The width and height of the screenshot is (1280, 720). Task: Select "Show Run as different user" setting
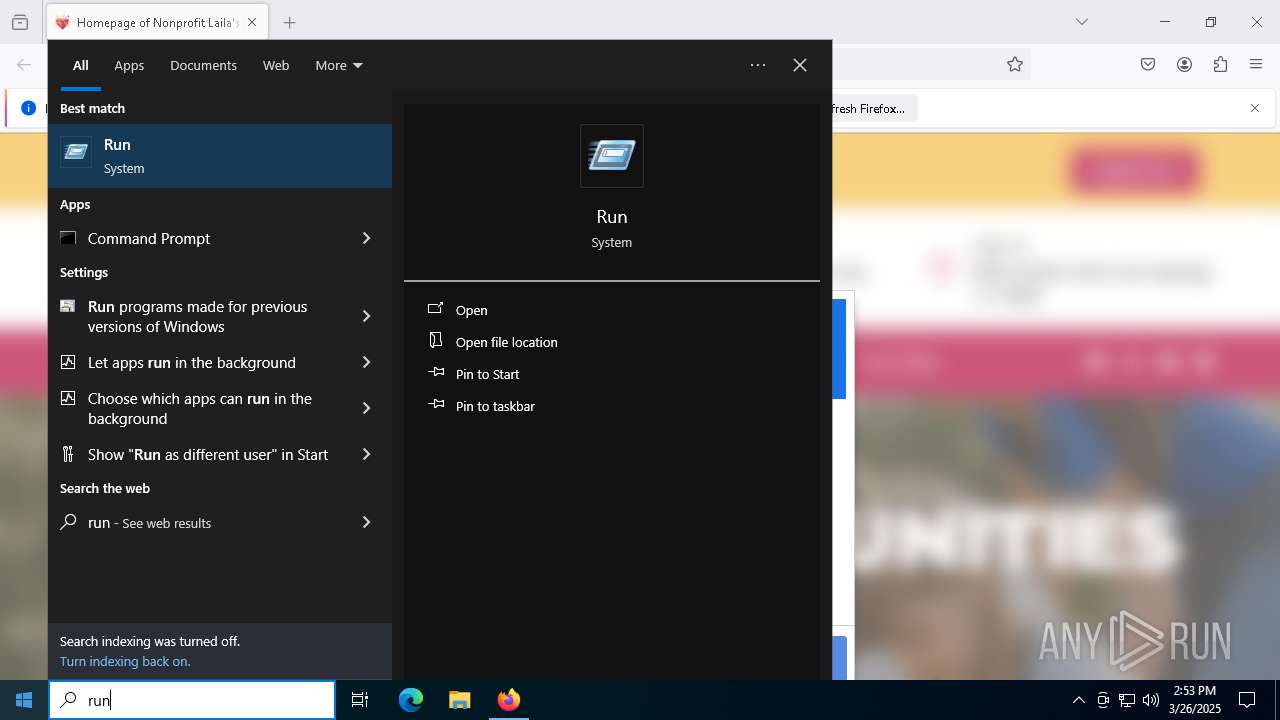[x=220, y=454]
